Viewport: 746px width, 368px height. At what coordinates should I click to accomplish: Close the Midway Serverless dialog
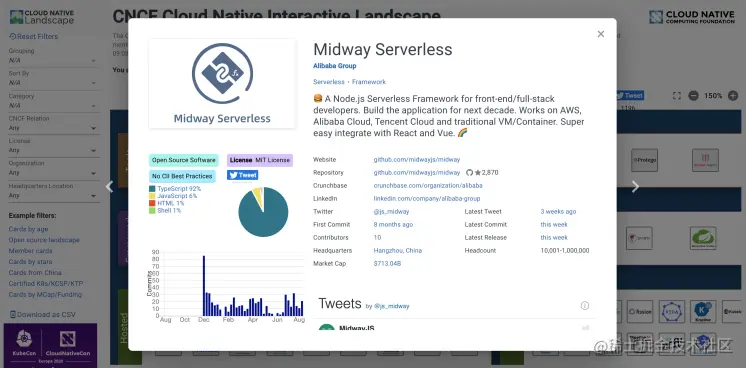601,34
